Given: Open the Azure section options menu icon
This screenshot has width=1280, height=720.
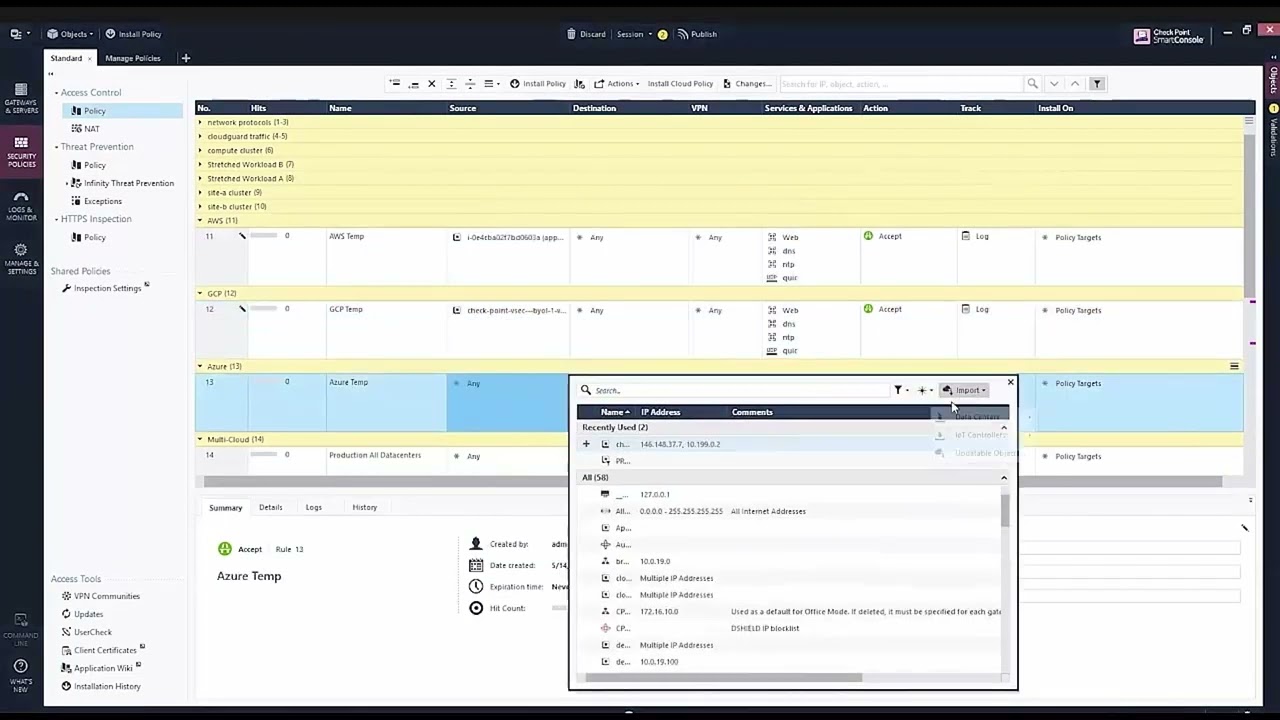Looking at the screenshot, I should (x=1234, y=367).
